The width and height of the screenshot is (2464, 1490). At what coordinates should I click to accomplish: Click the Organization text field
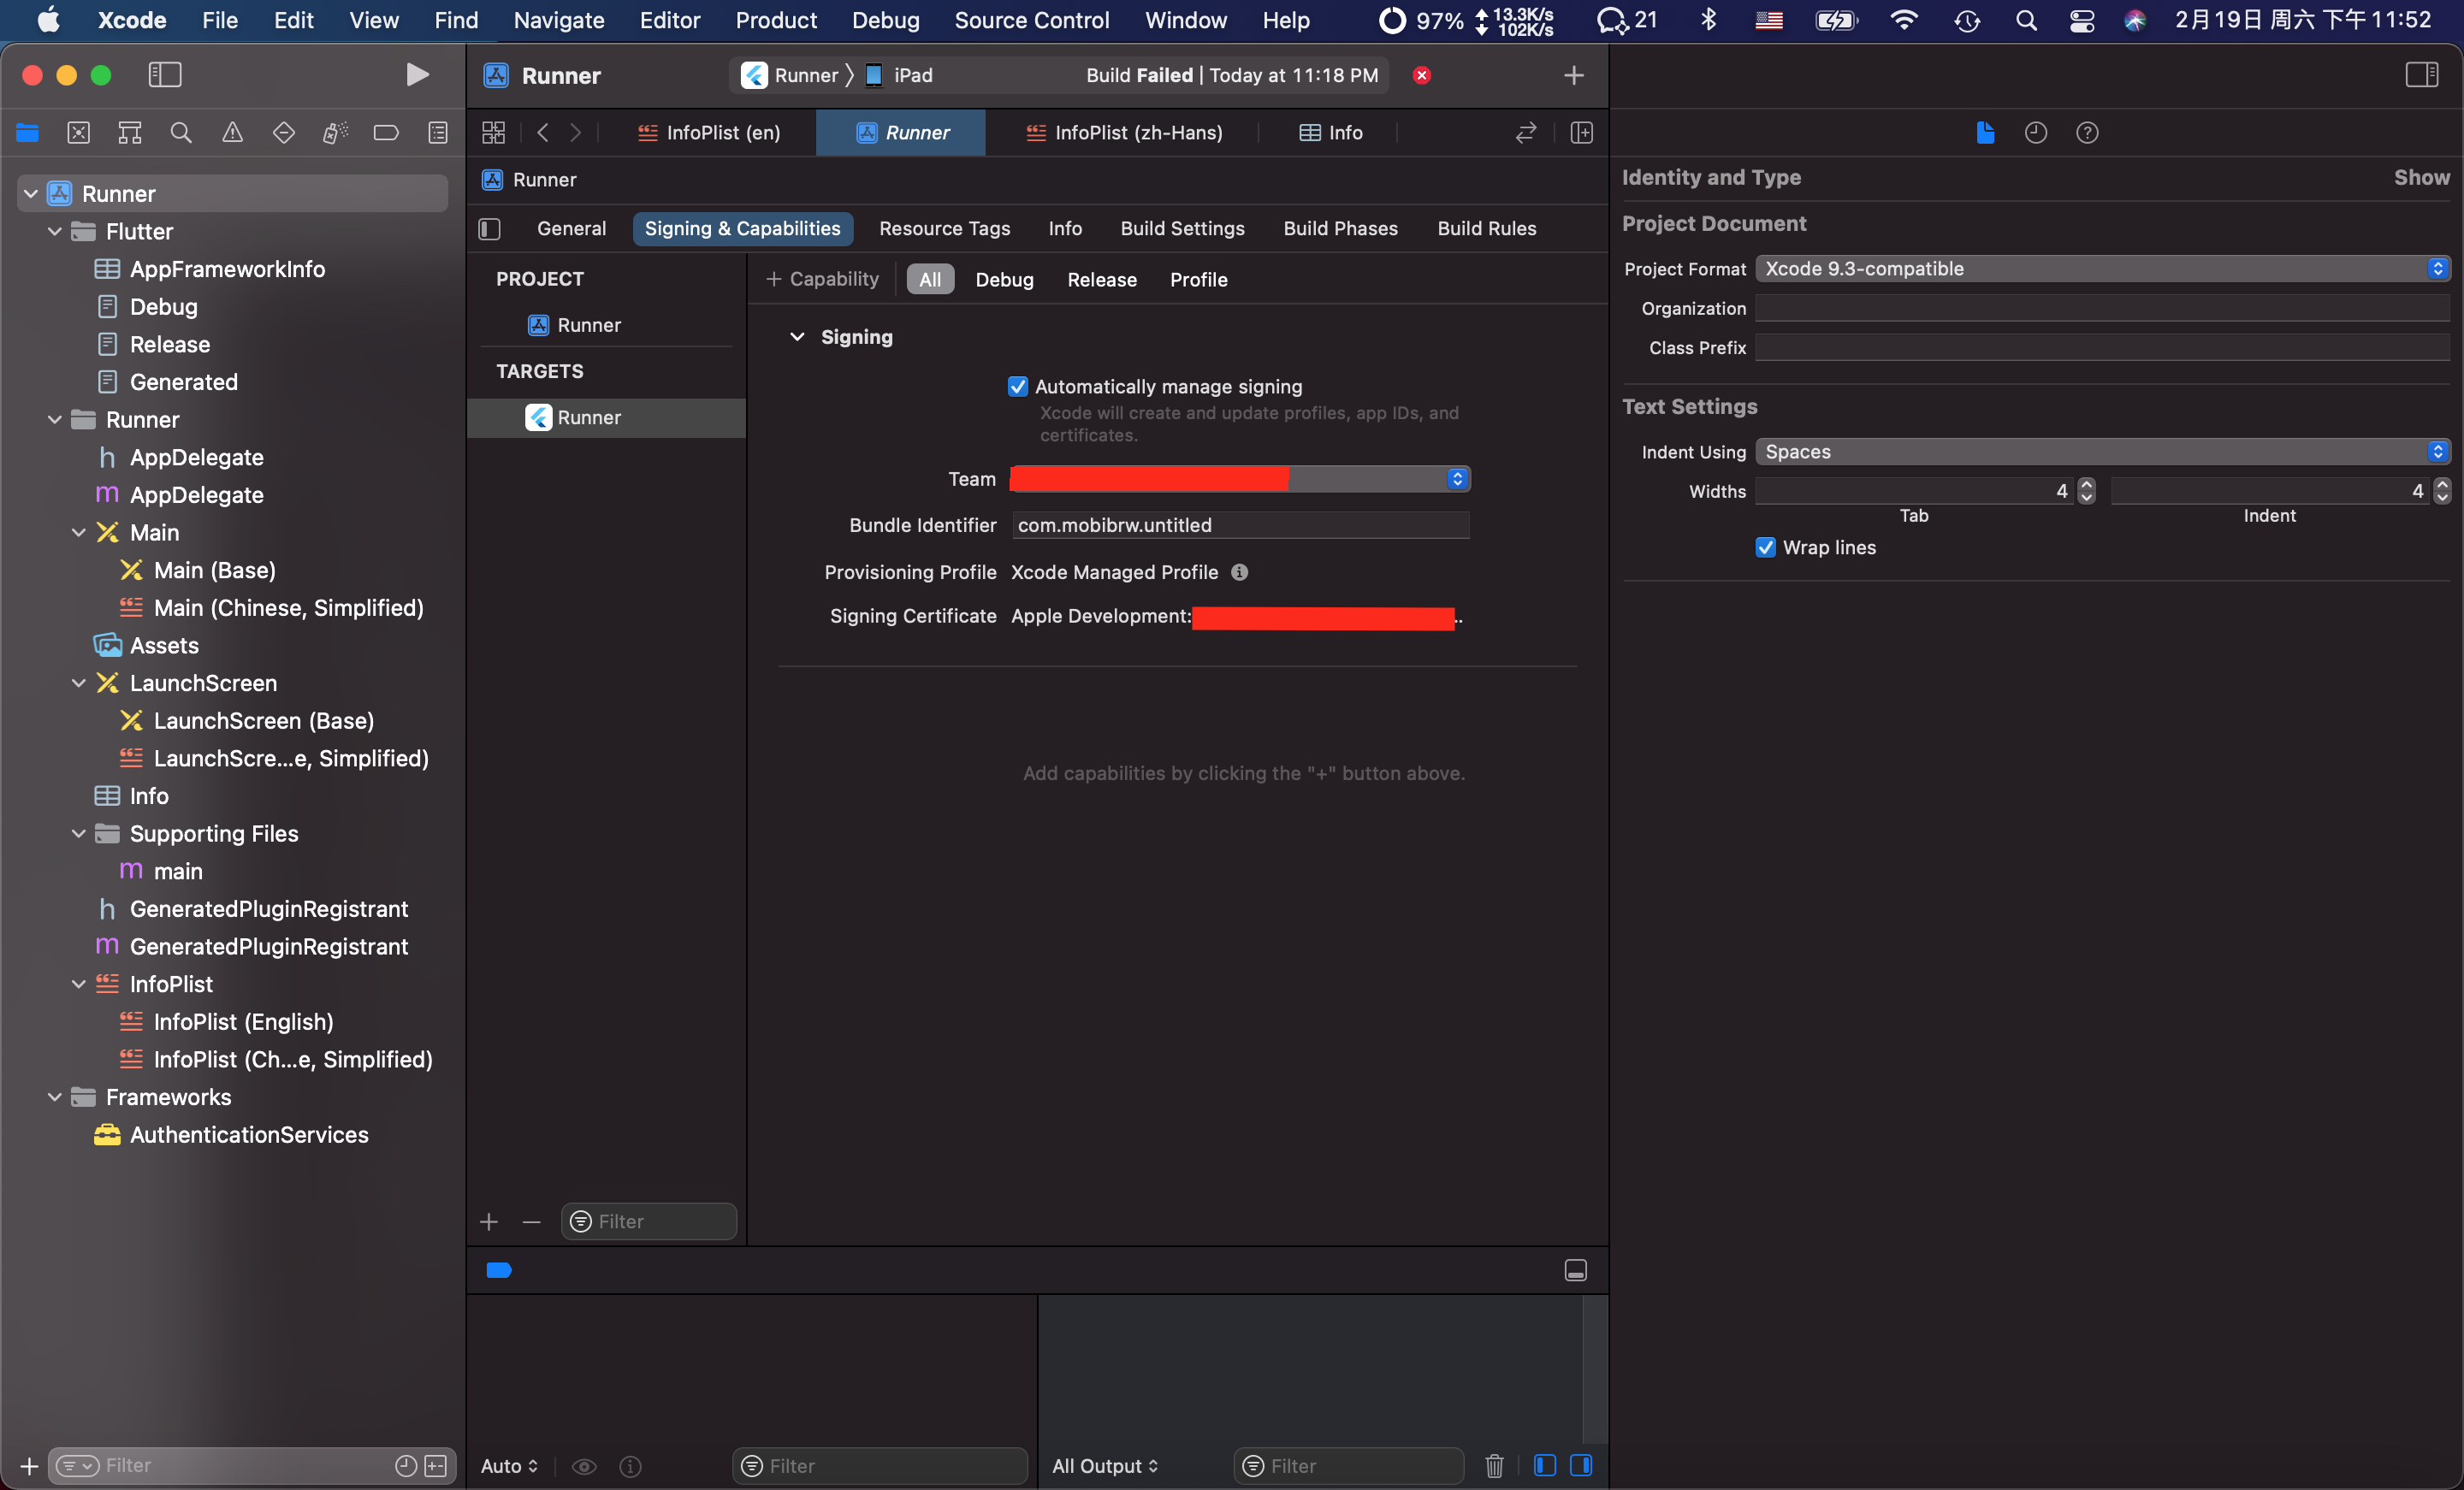(x=2103, y=309)
